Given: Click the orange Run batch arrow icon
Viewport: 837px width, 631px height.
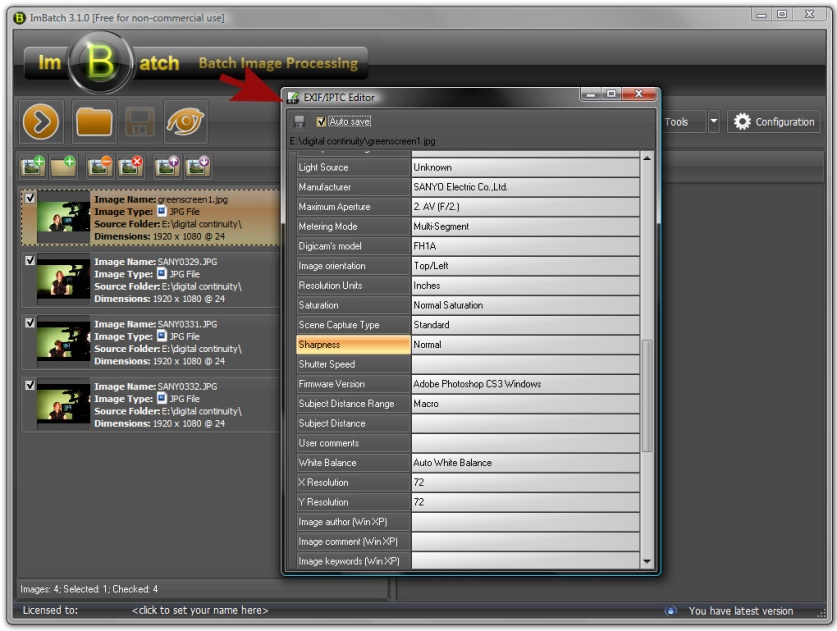Looking at the screenshot, I should [41, 123].
